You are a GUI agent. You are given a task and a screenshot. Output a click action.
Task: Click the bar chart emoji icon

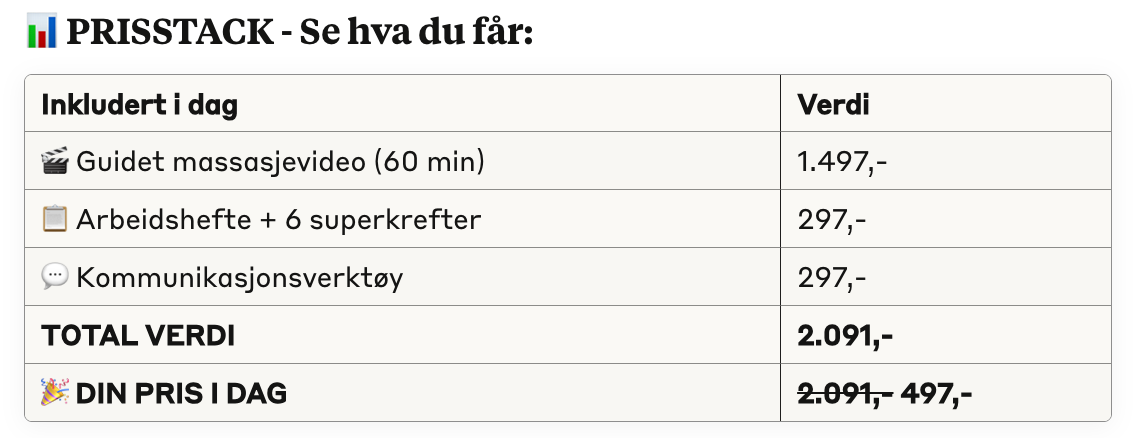tap(41, 33)
